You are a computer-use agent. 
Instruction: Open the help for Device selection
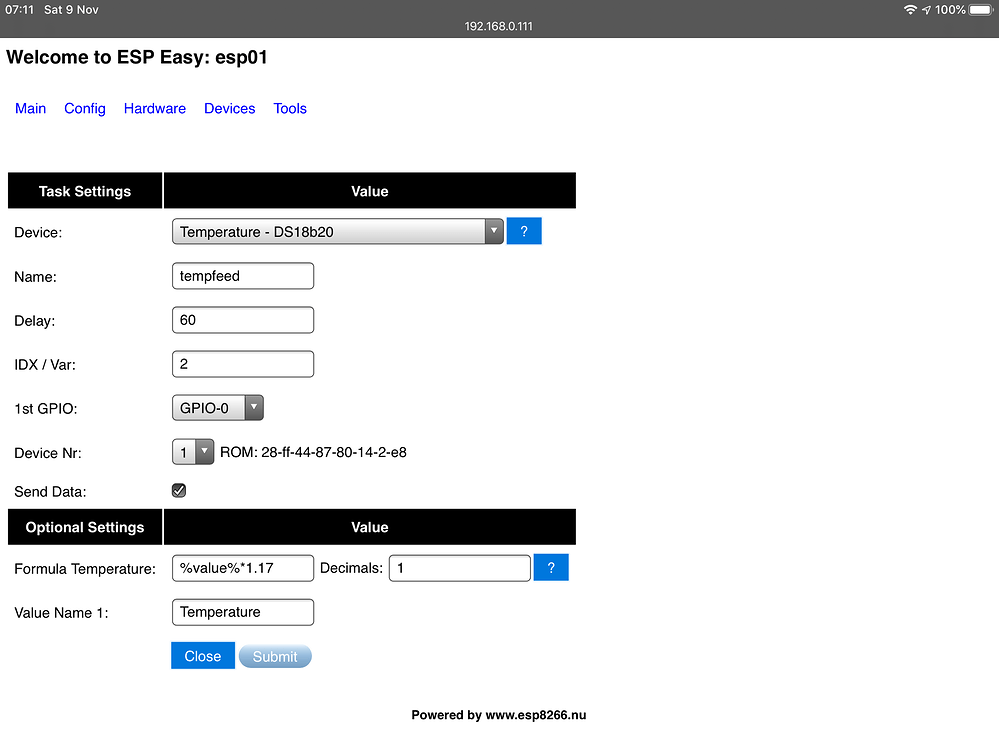[x=523, y=230]
